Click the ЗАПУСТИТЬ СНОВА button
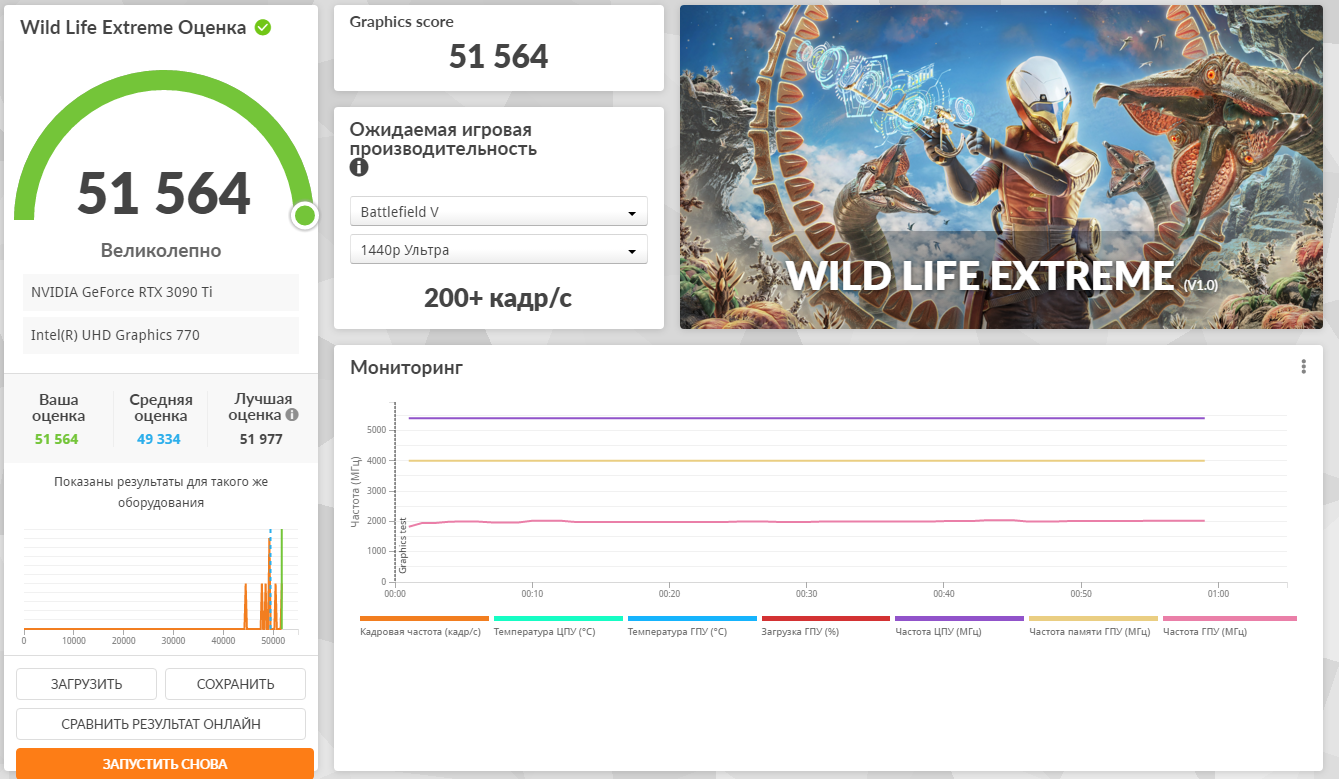Screen dimensions: 1339x779 pyautogui.click(x=165, y=764)
